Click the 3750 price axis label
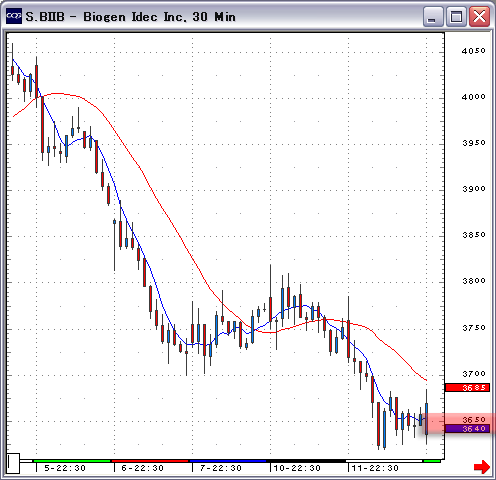 474,328
